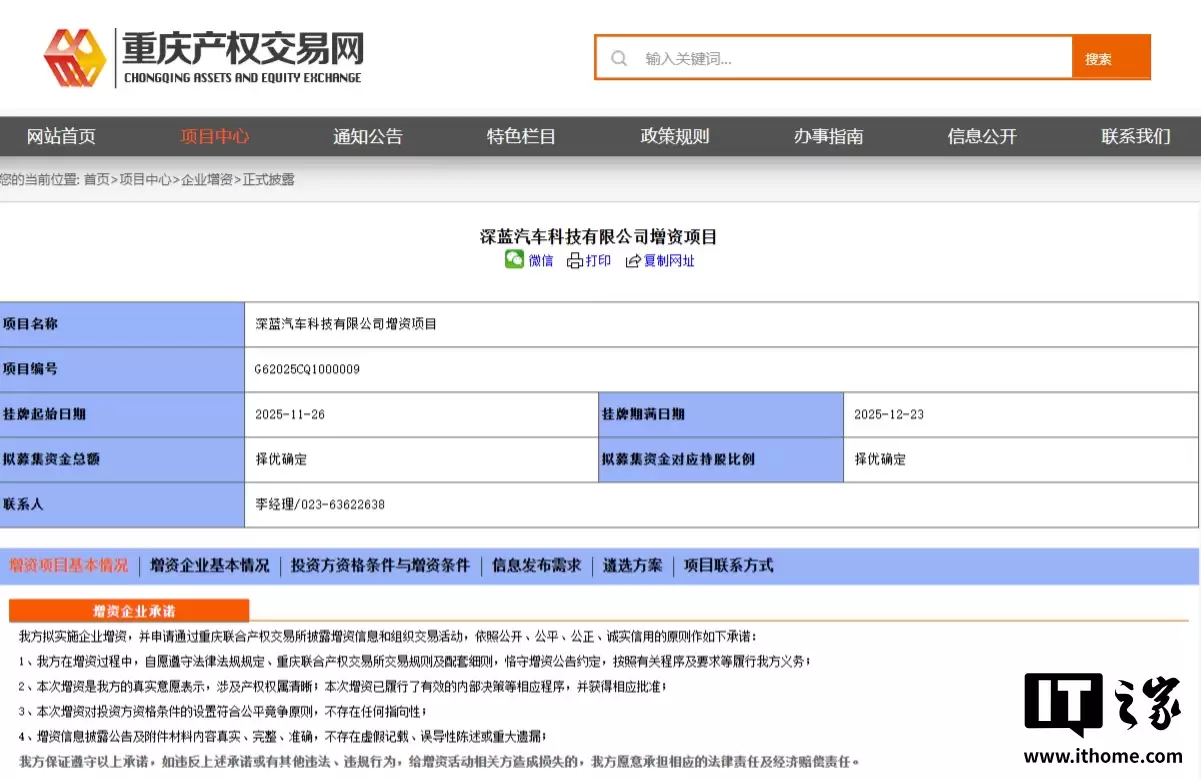Switch to the 投资方资格条件与增资条件 tab
Image resolution: width=1201 pixels, height=779 pixels.
tap(383, 565)
